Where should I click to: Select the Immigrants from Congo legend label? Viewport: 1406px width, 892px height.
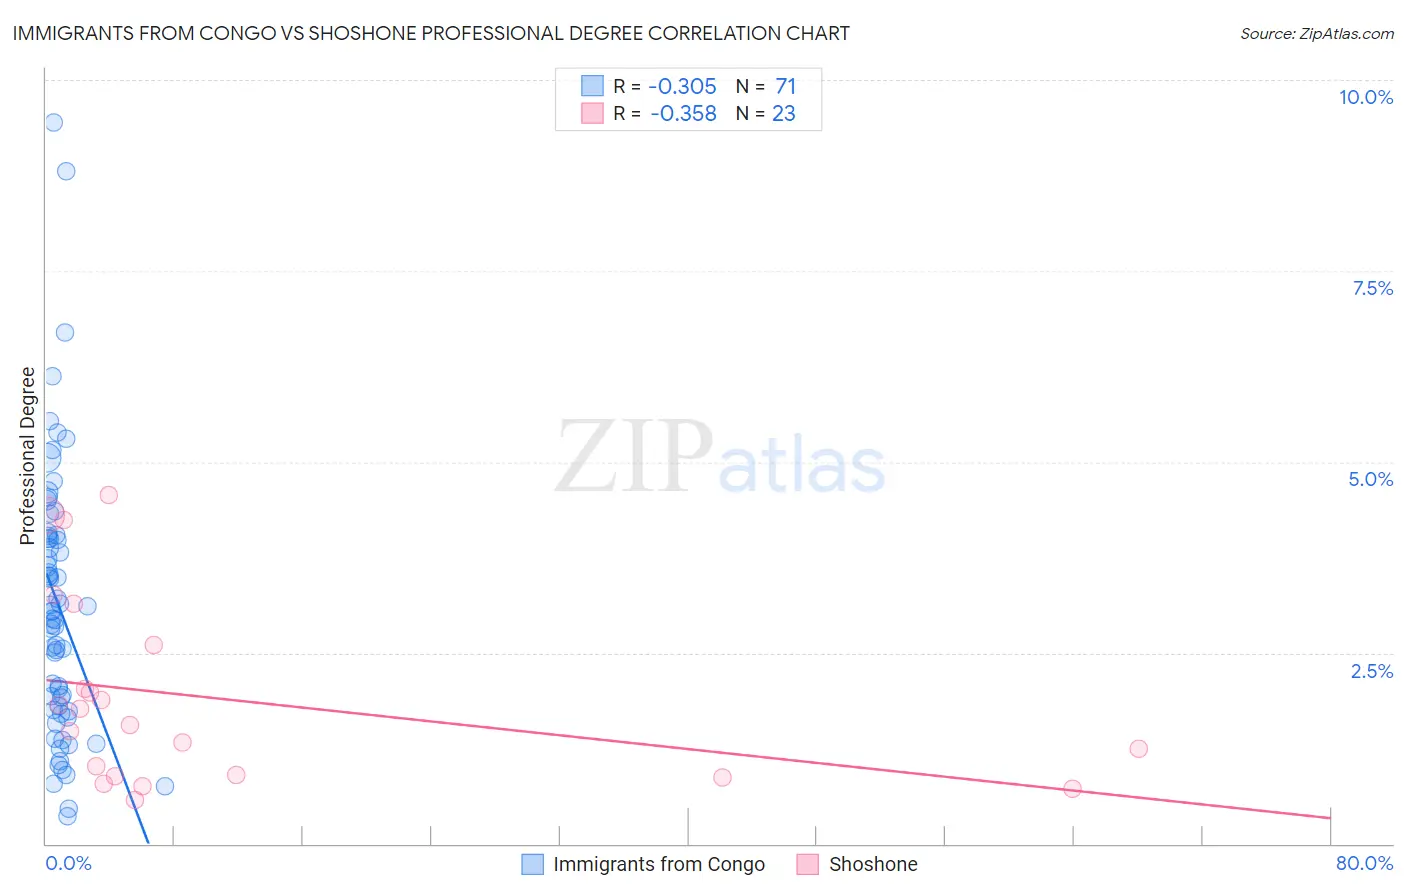[659, 864]
